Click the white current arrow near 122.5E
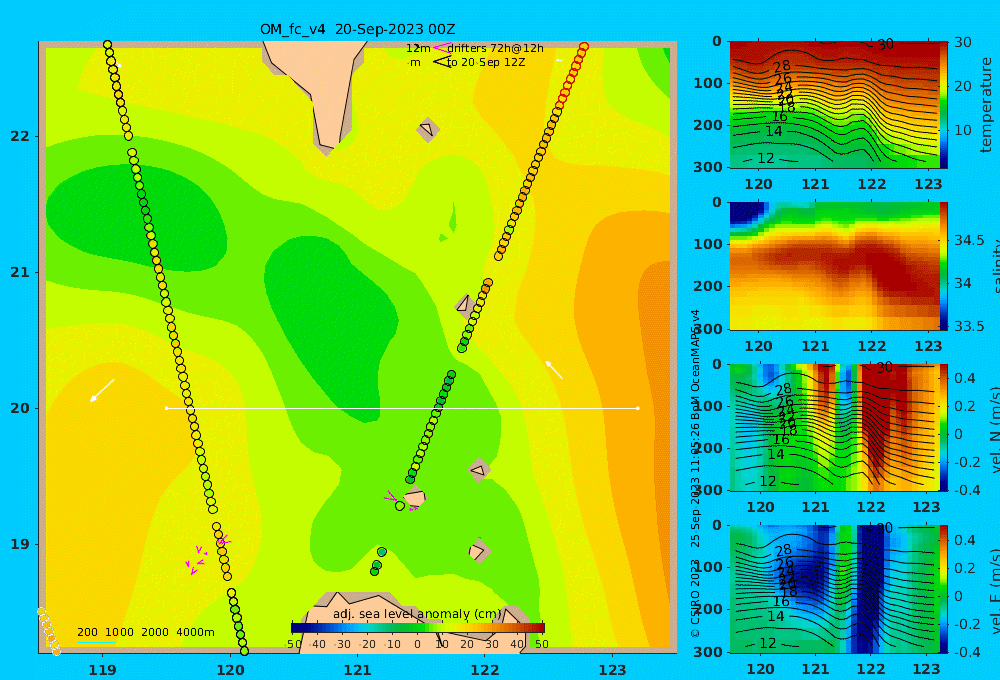The height and width of the screenshot is (680, 1000). click(554, 370)
